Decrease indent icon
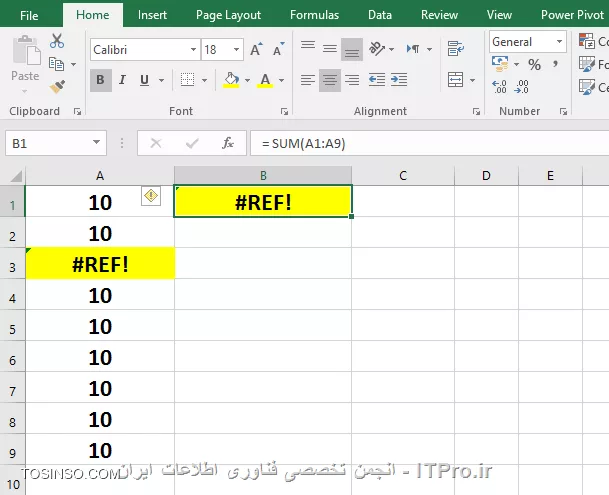609x495 pixels. (x=377, y=80)
